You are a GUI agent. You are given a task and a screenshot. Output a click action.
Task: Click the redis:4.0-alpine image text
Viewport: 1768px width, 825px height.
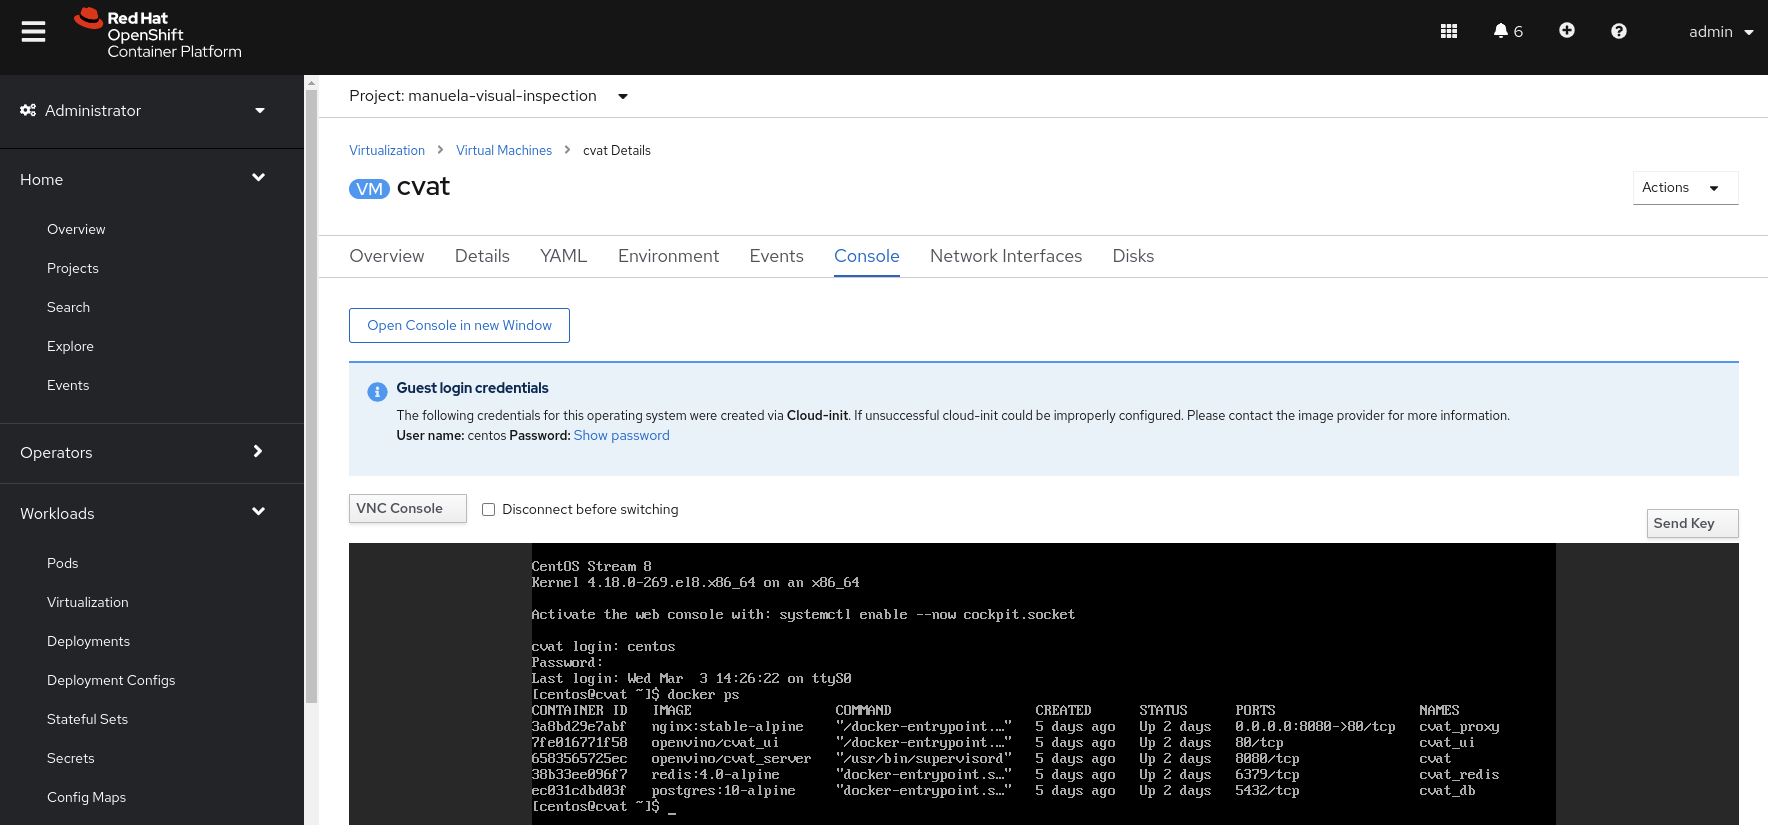click(715, 775)
